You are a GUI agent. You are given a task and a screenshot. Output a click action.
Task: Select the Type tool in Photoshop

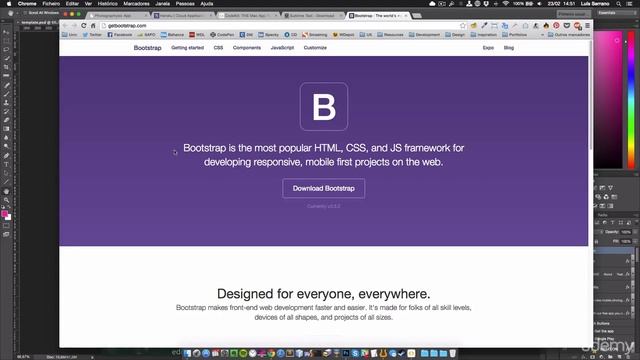(x=6, y=164)
